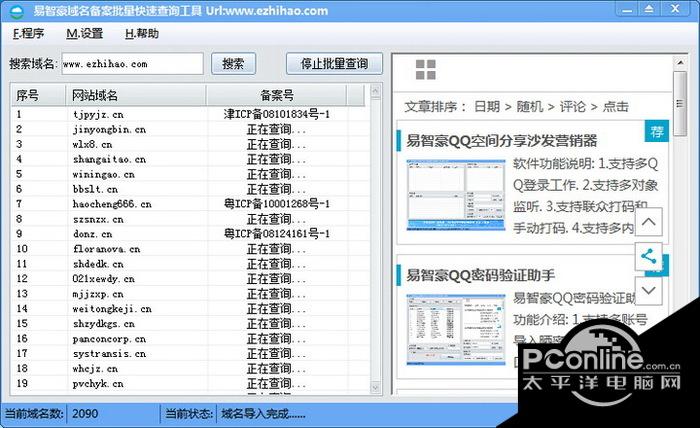This screenshot has width=700, height=428.
Task: Open the M.设置 menu
Action: [x=84, y=33]
